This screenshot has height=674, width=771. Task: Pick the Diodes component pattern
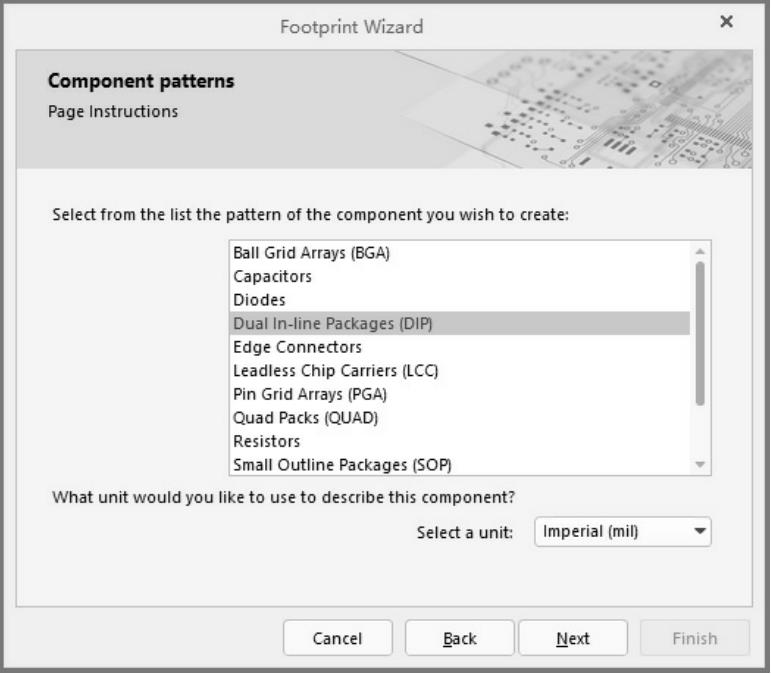[x=259, y=299]
